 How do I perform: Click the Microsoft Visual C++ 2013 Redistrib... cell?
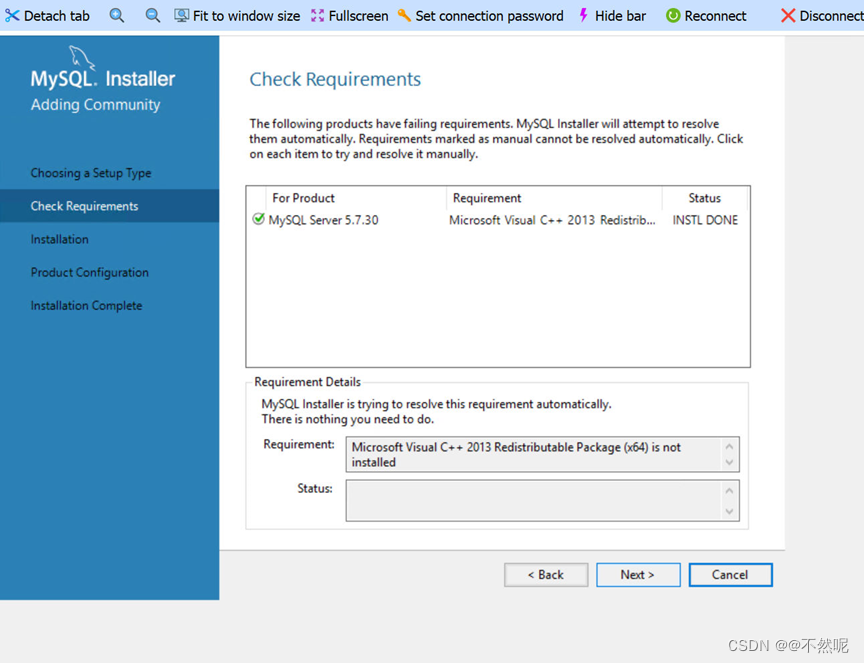point(552,220)
